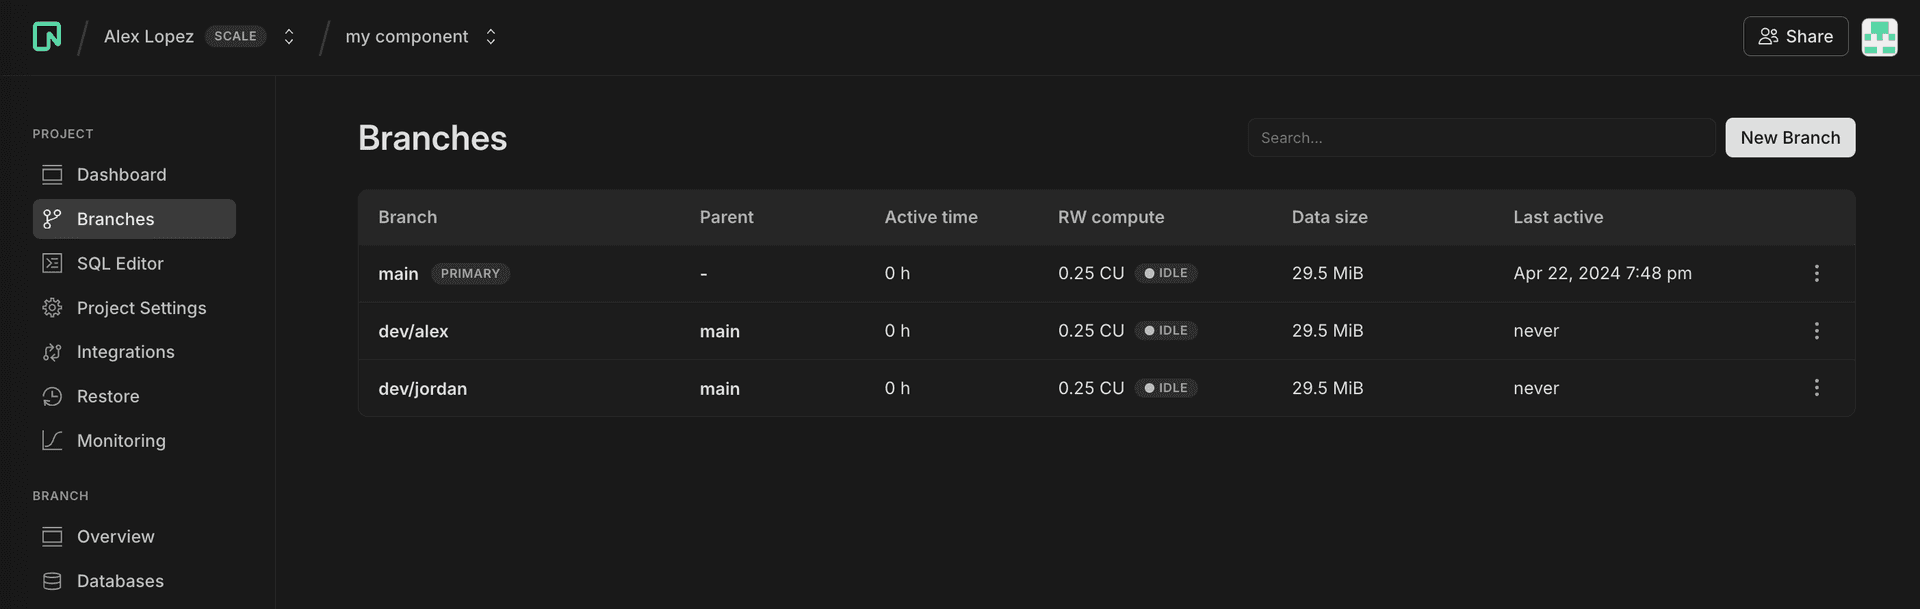The height and width of the screenshot is (609, 1920).
Task: Go to branch Overview in sidebar
Action: (x=115, y=537)
